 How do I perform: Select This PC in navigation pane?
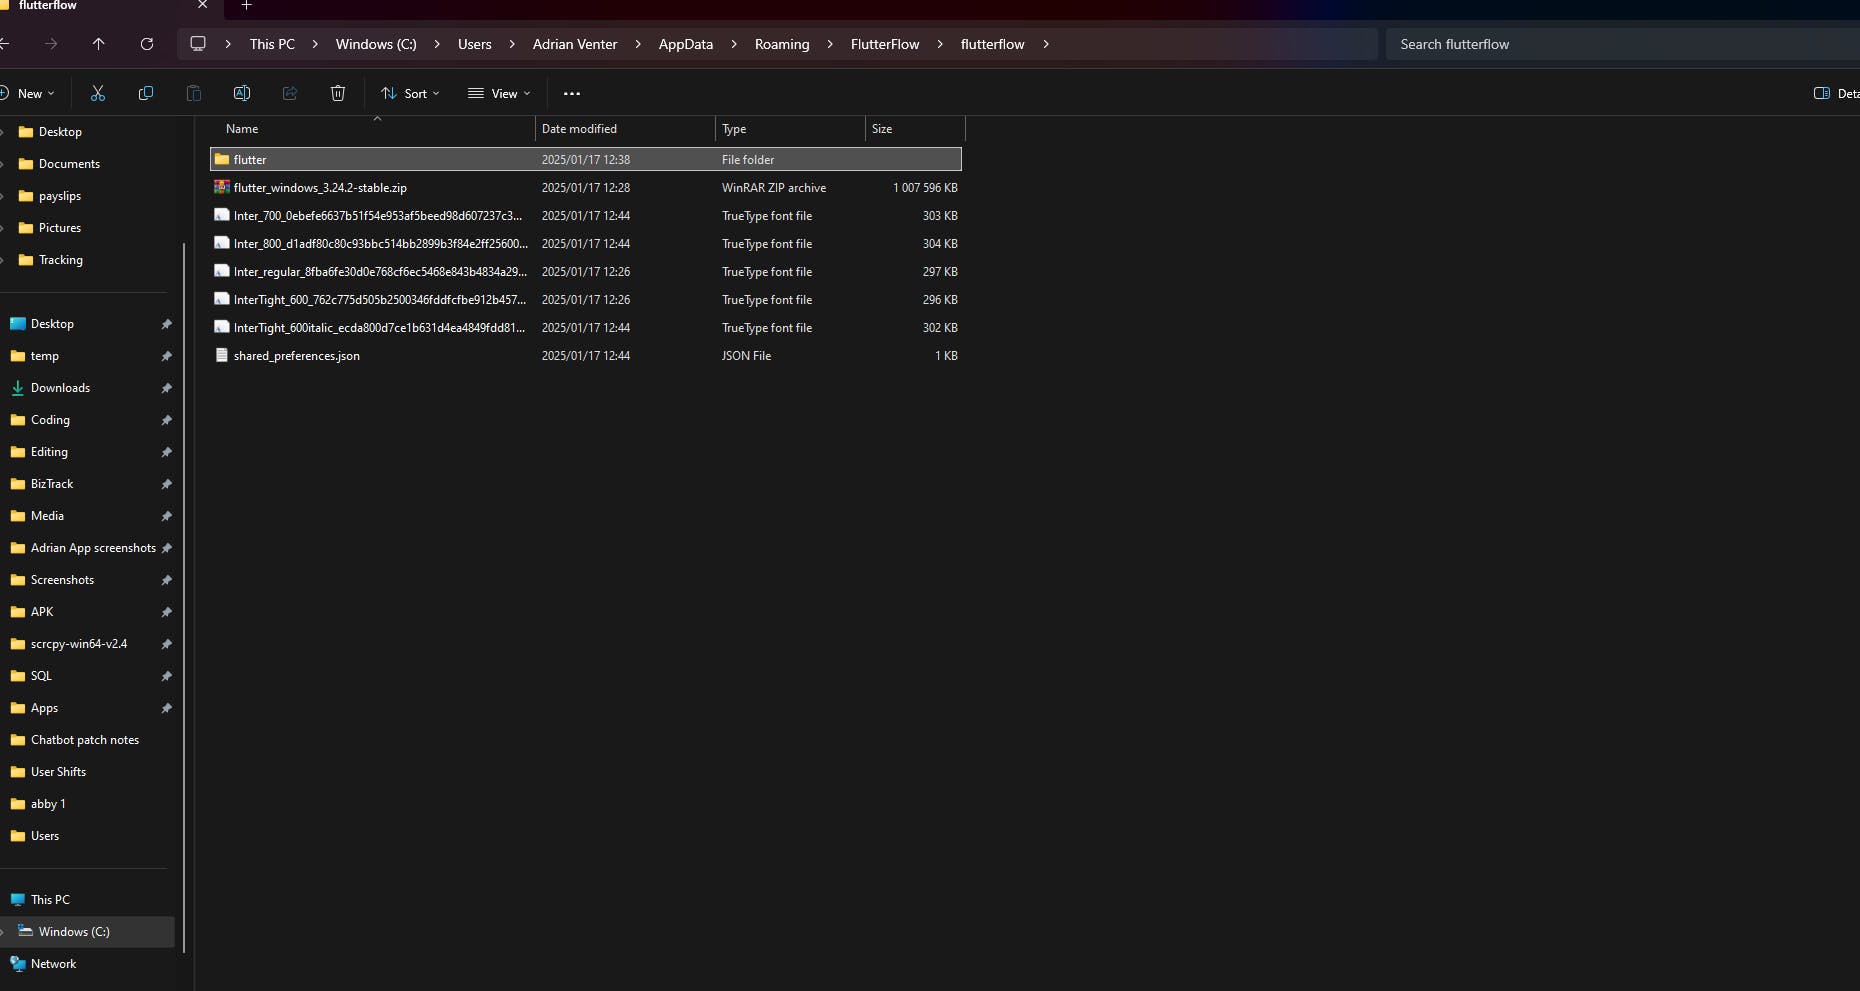click(50, 900)
